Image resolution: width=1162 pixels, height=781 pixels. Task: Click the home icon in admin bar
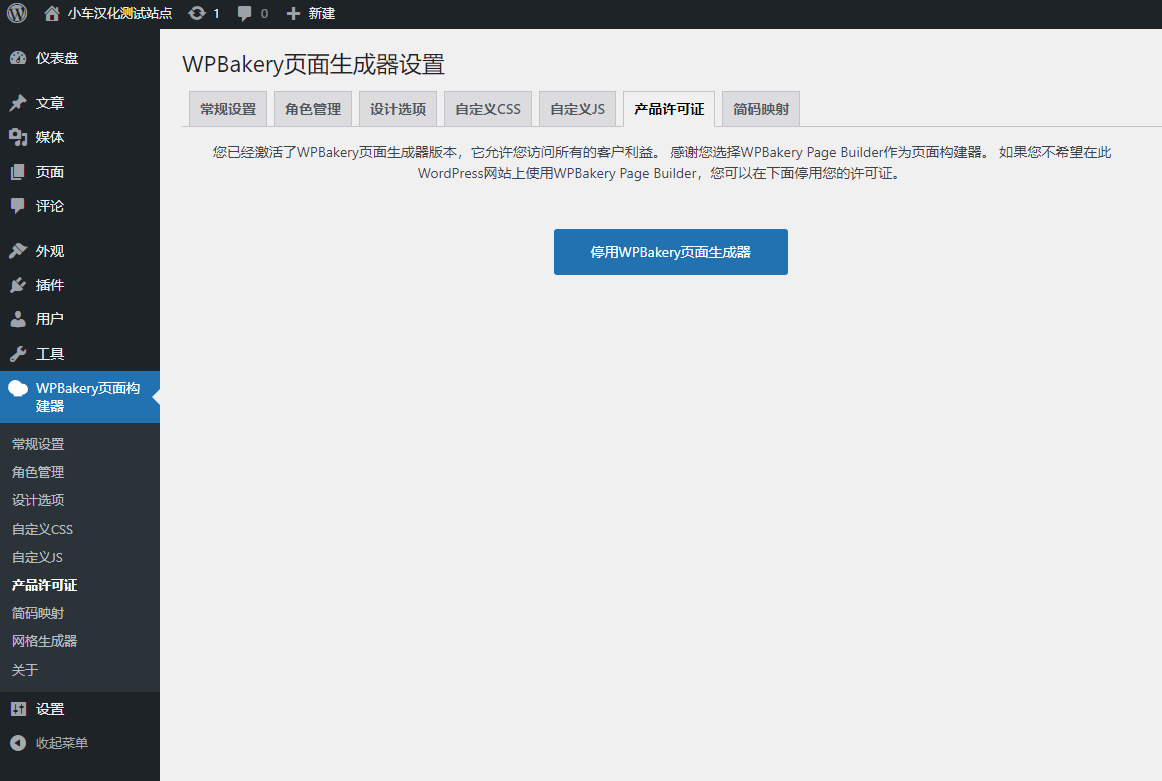52,13
